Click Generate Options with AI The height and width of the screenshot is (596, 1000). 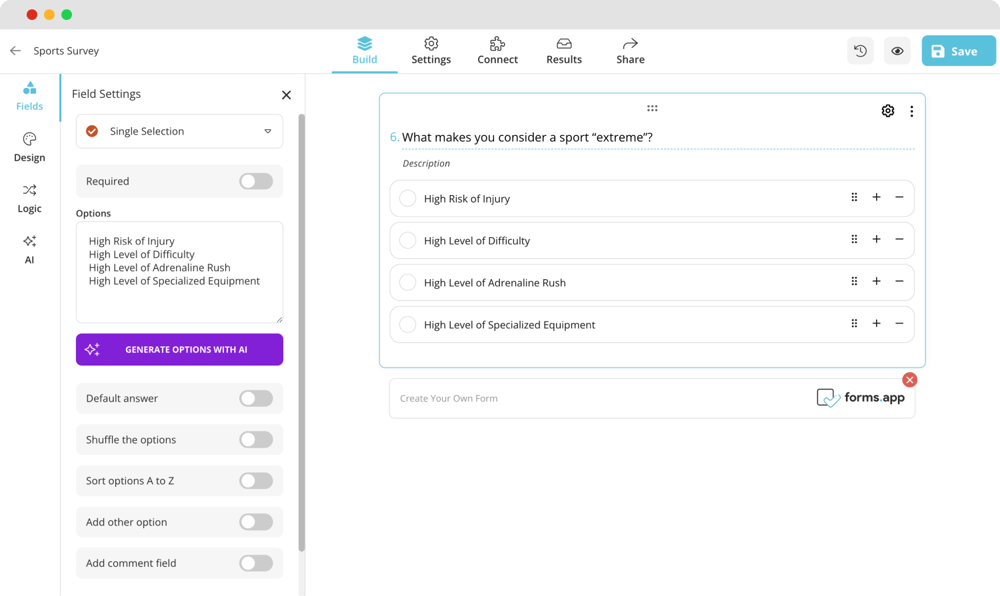179,349
